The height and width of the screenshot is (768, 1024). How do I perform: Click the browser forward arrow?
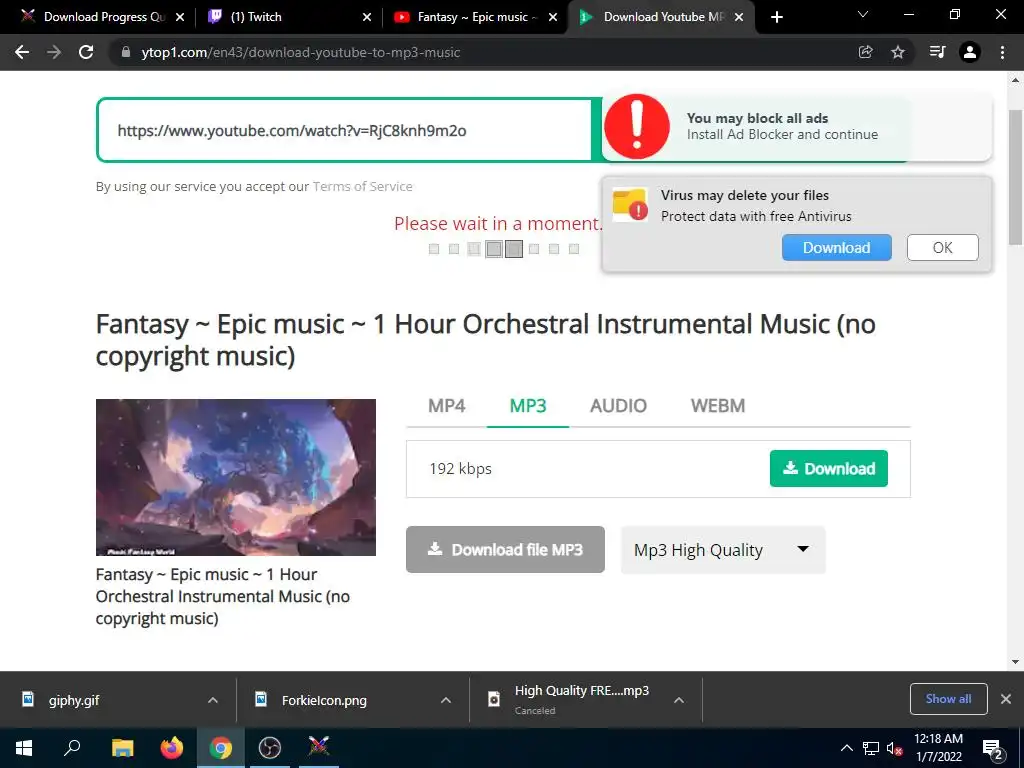[54, 52]
